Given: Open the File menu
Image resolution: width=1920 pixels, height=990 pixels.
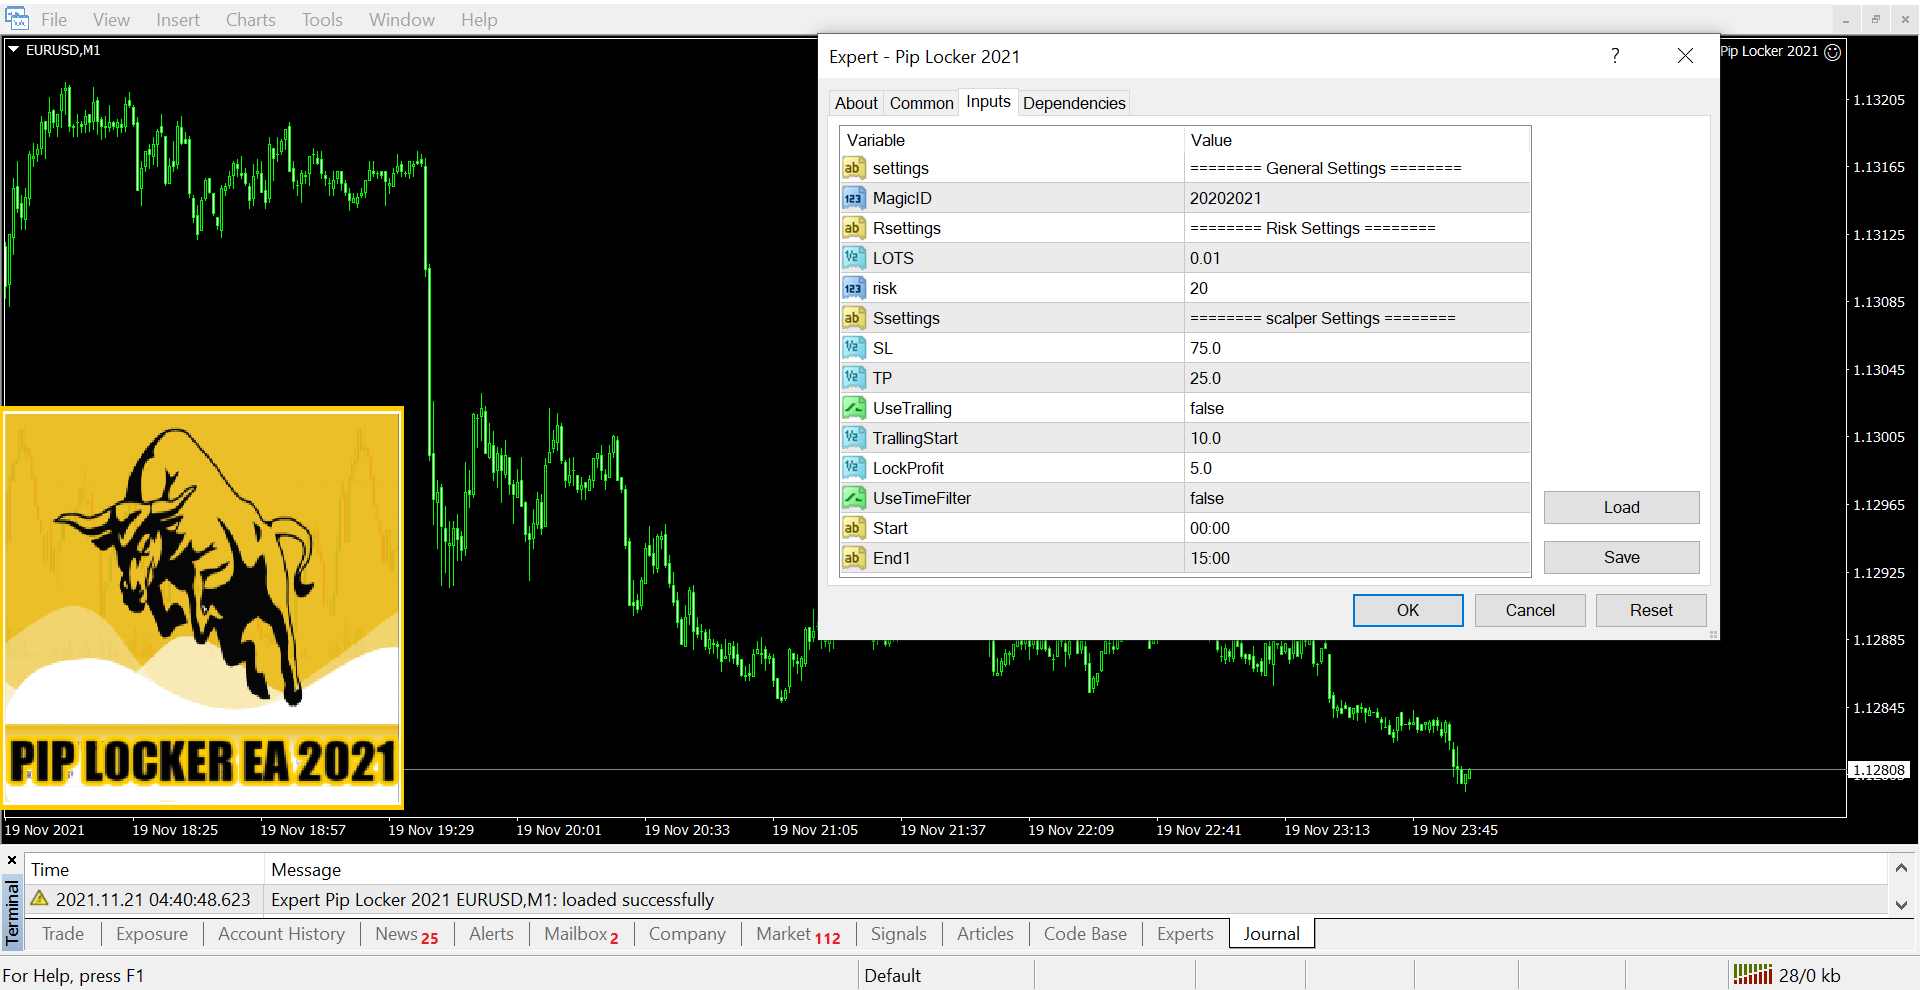Looking at the screenshot, I should pos(54,20).
